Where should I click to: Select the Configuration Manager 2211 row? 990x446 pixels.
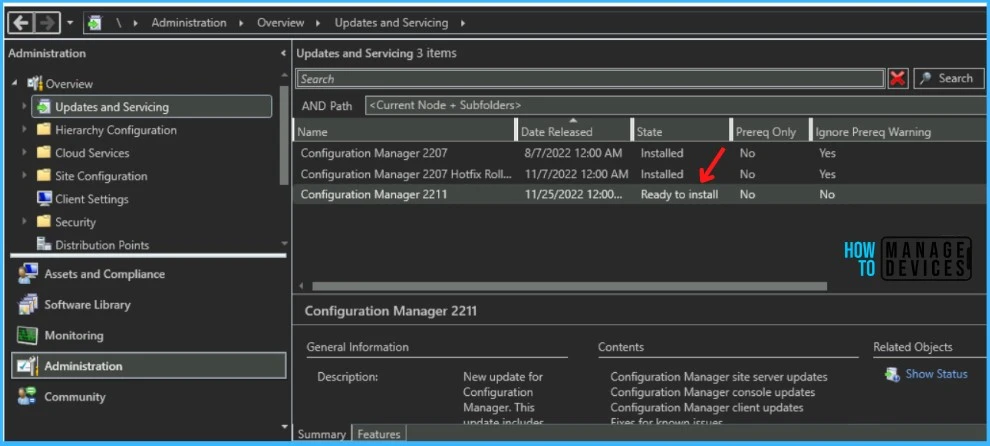pos(641,195)
